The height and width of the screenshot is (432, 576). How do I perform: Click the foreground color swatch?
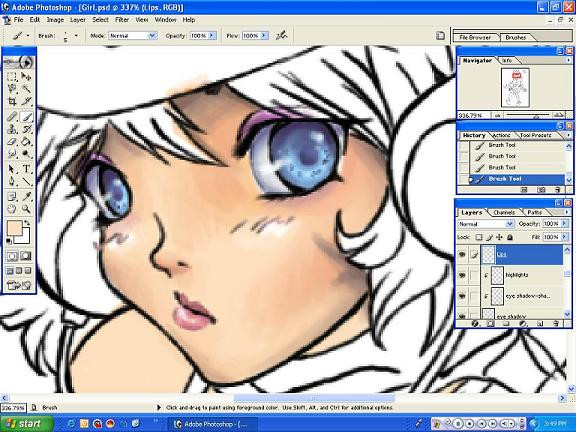(14, 227)
